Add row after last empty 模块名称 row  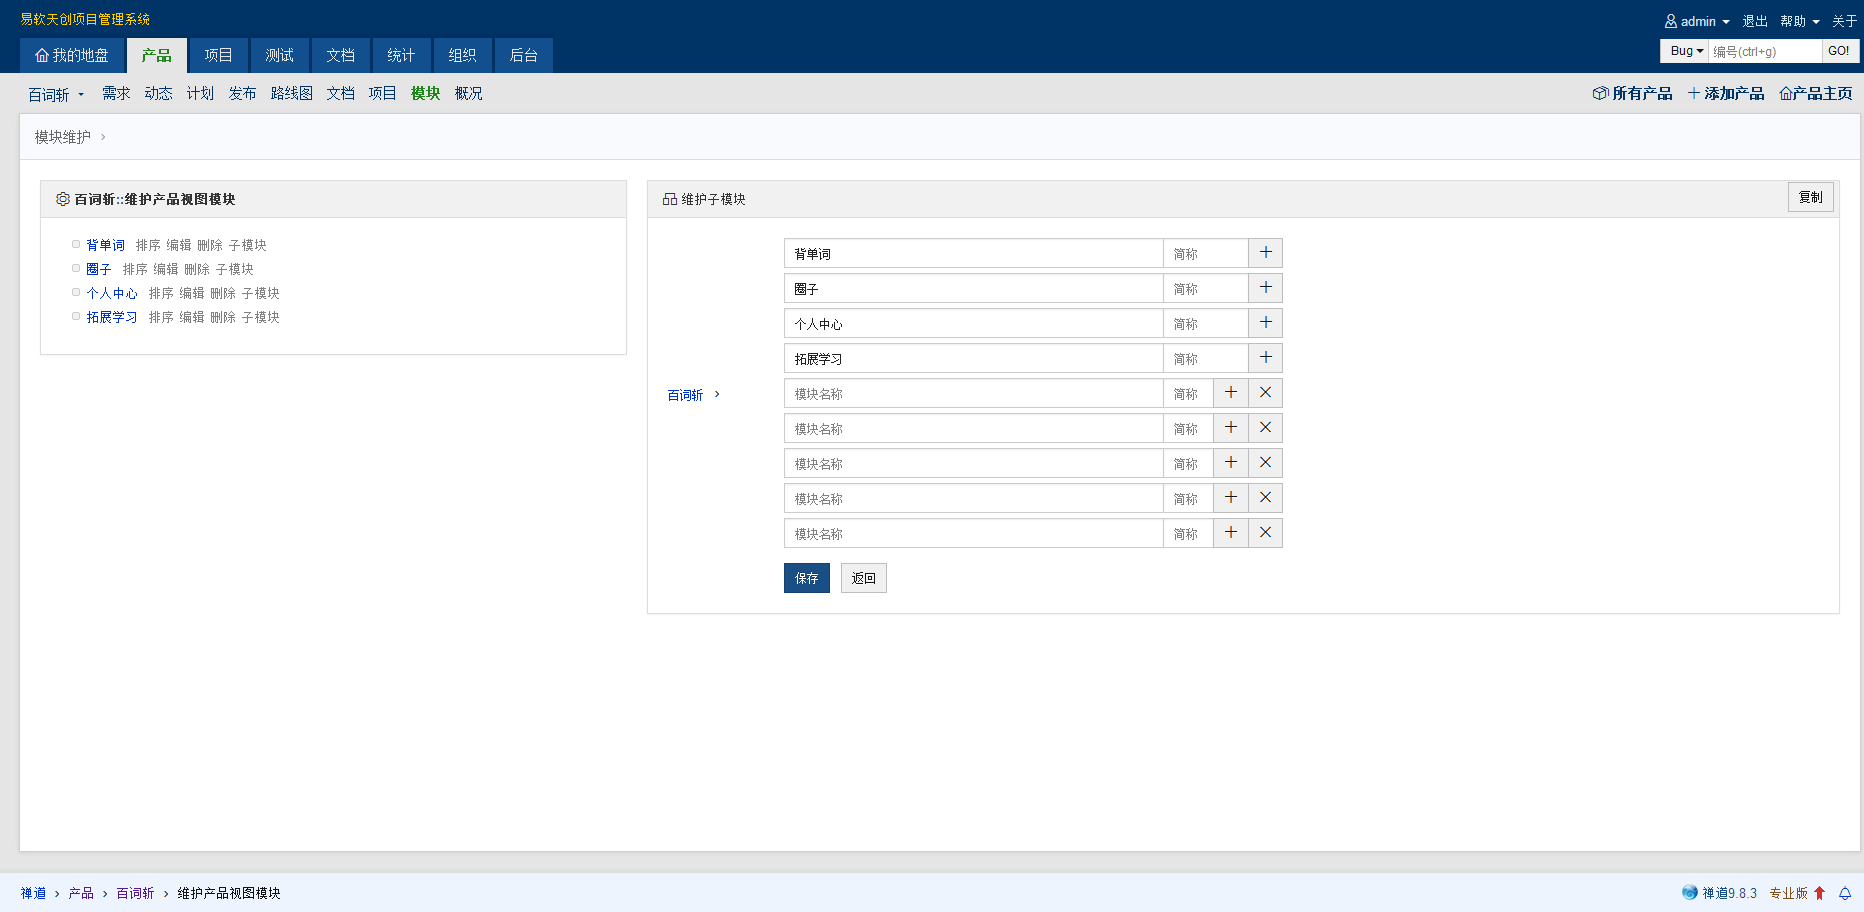click(1231, 533)
